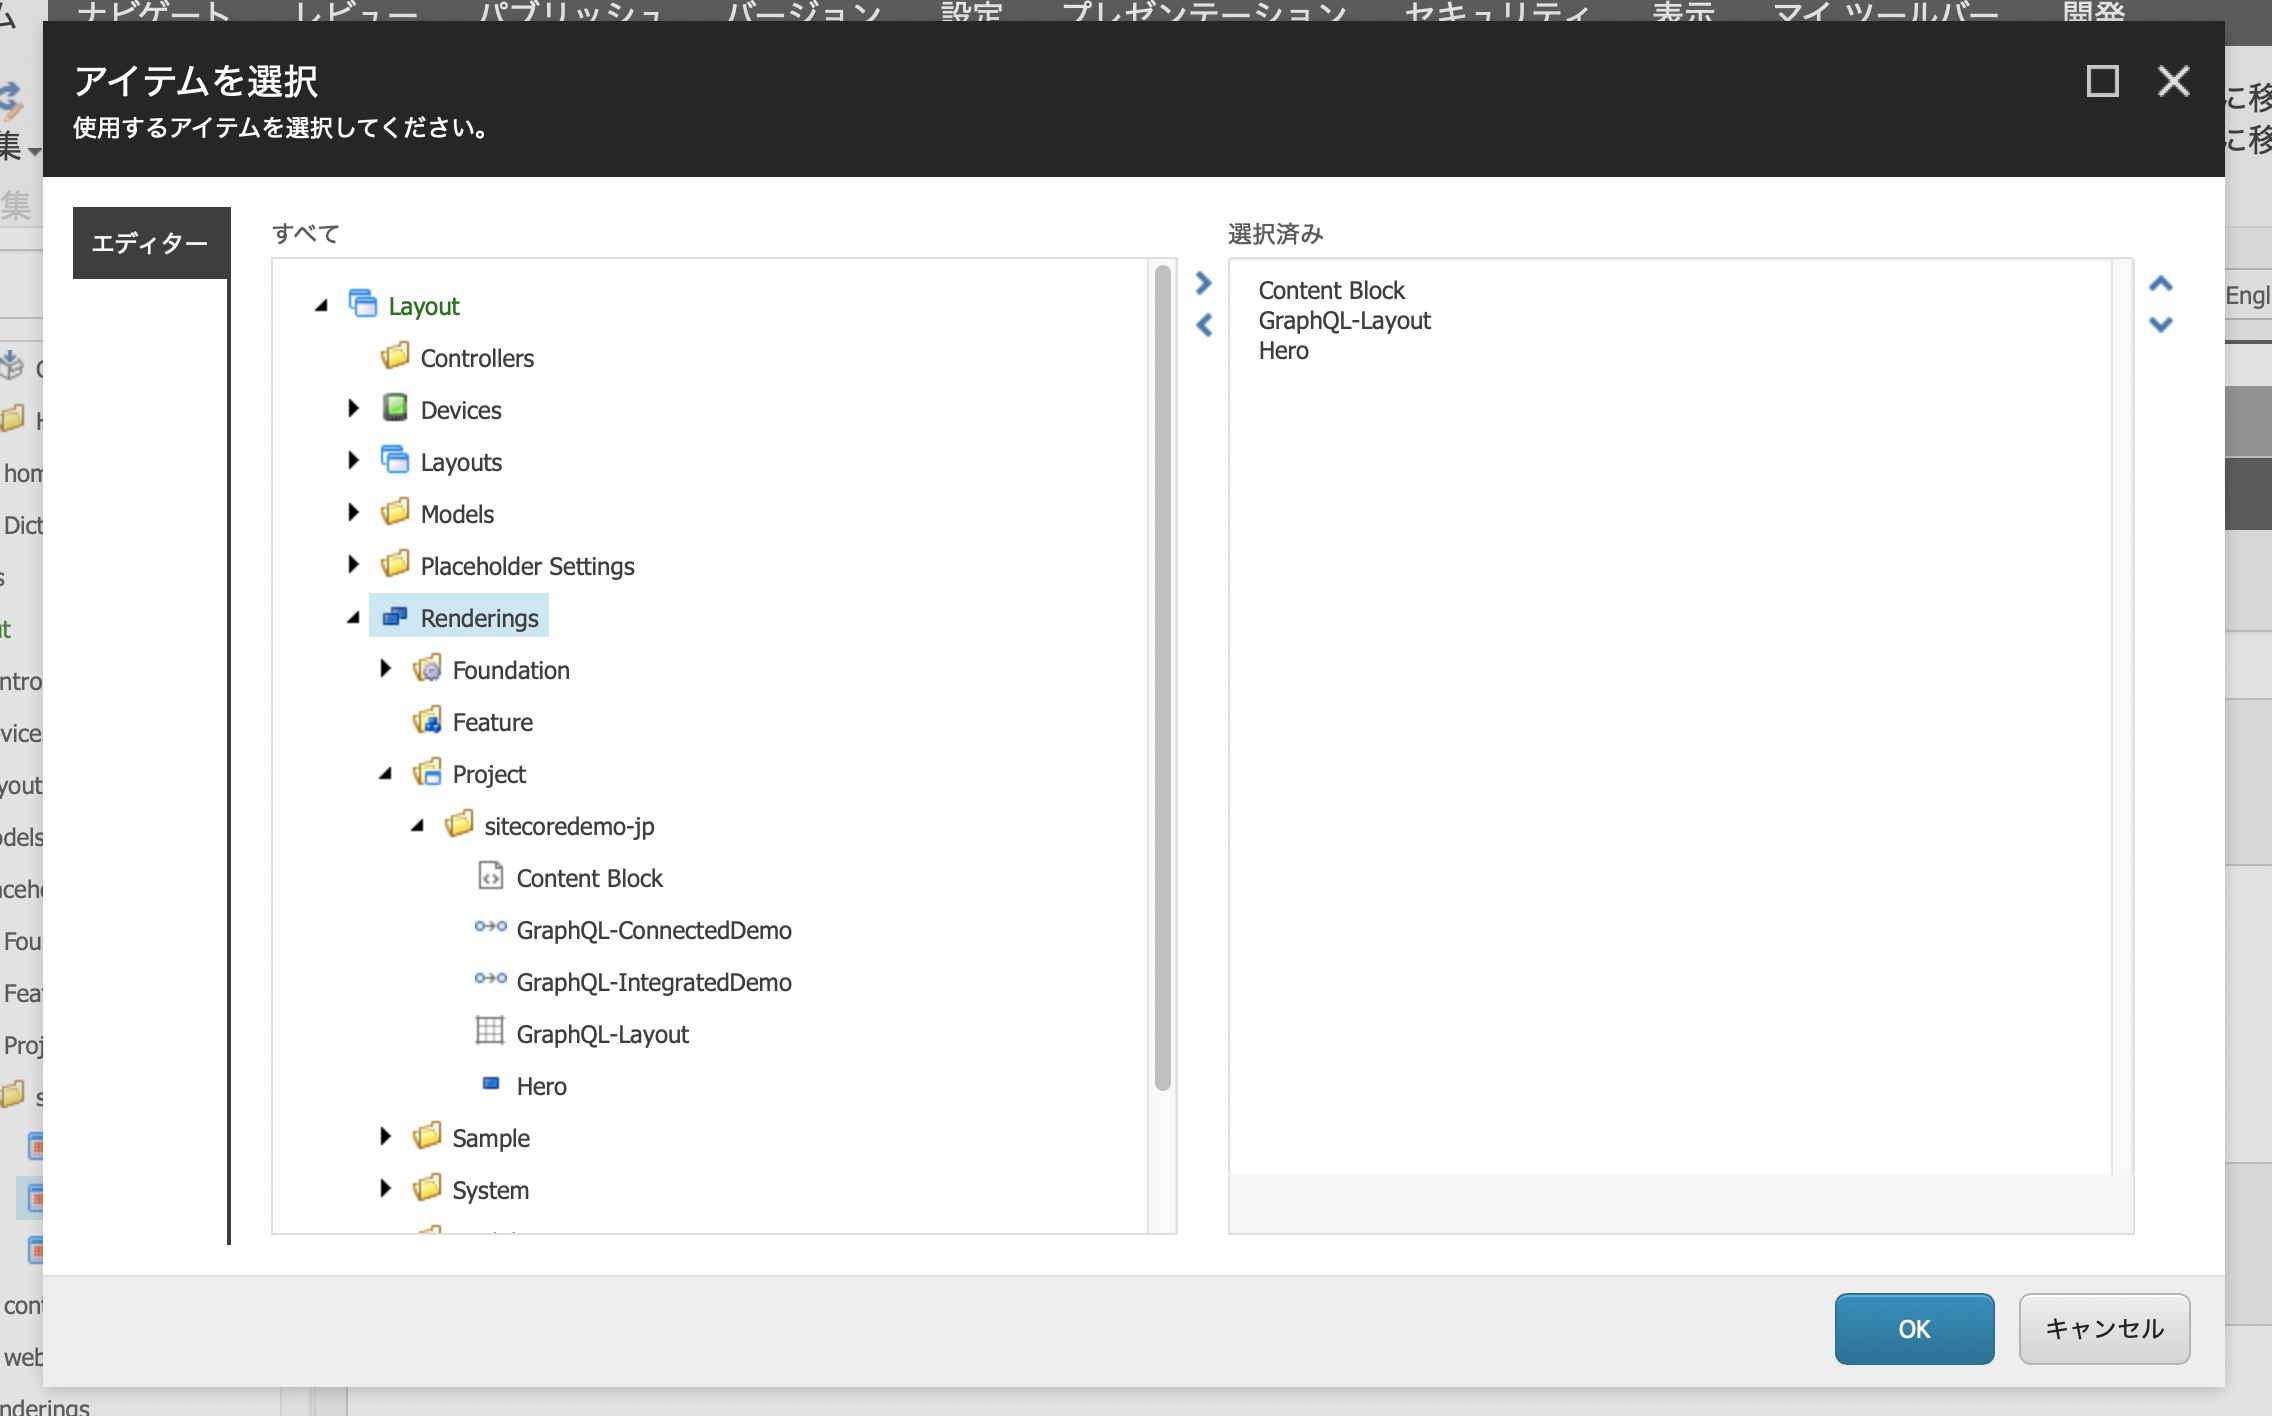Click the System folder icon

tap(427, 1187)
